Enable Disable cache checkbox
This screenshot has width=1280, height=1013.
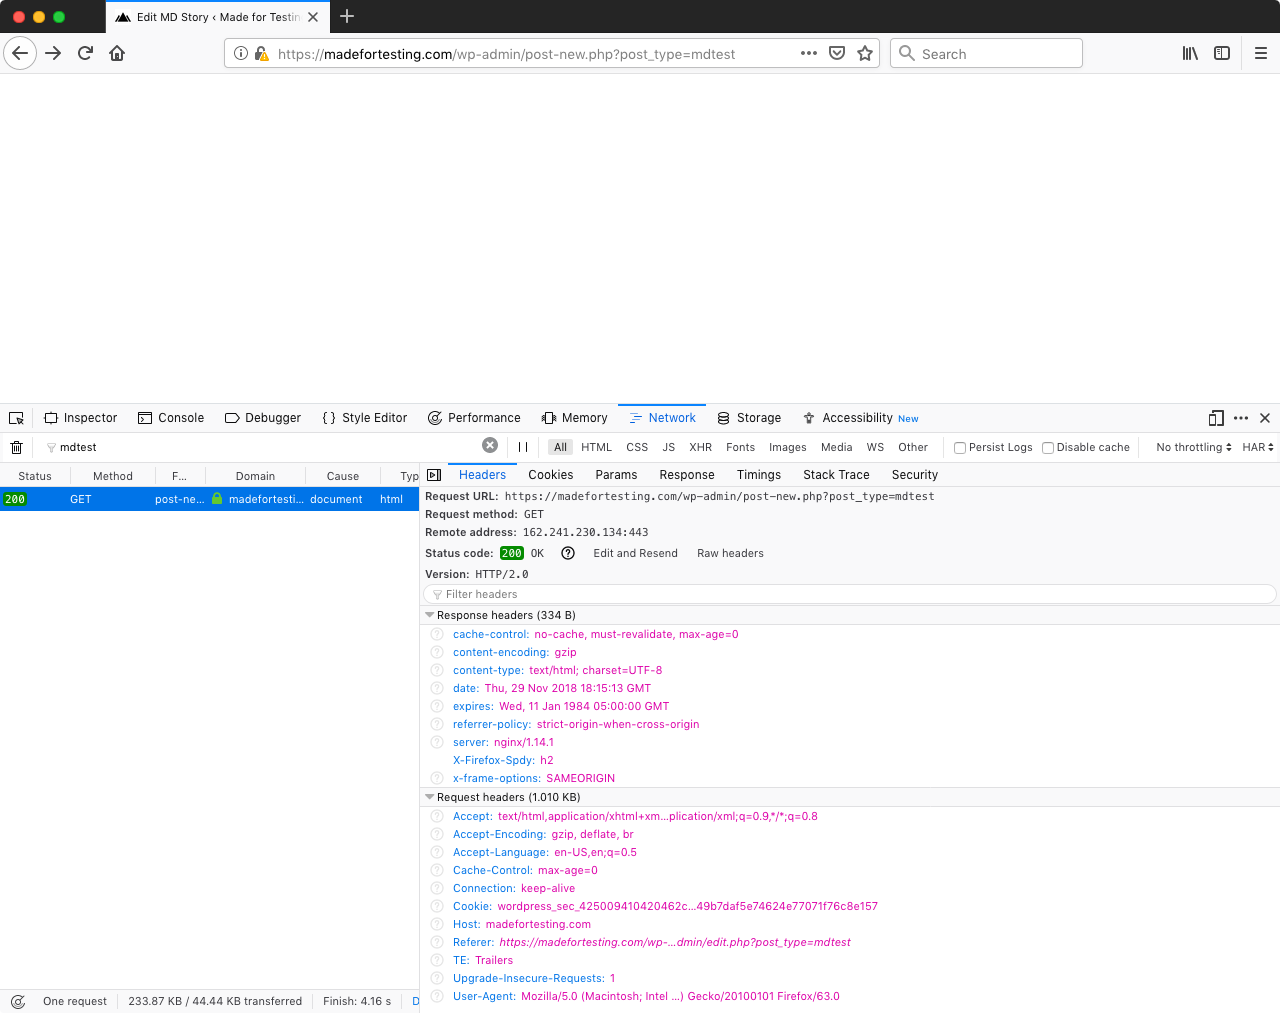[x=1048, y=448]
